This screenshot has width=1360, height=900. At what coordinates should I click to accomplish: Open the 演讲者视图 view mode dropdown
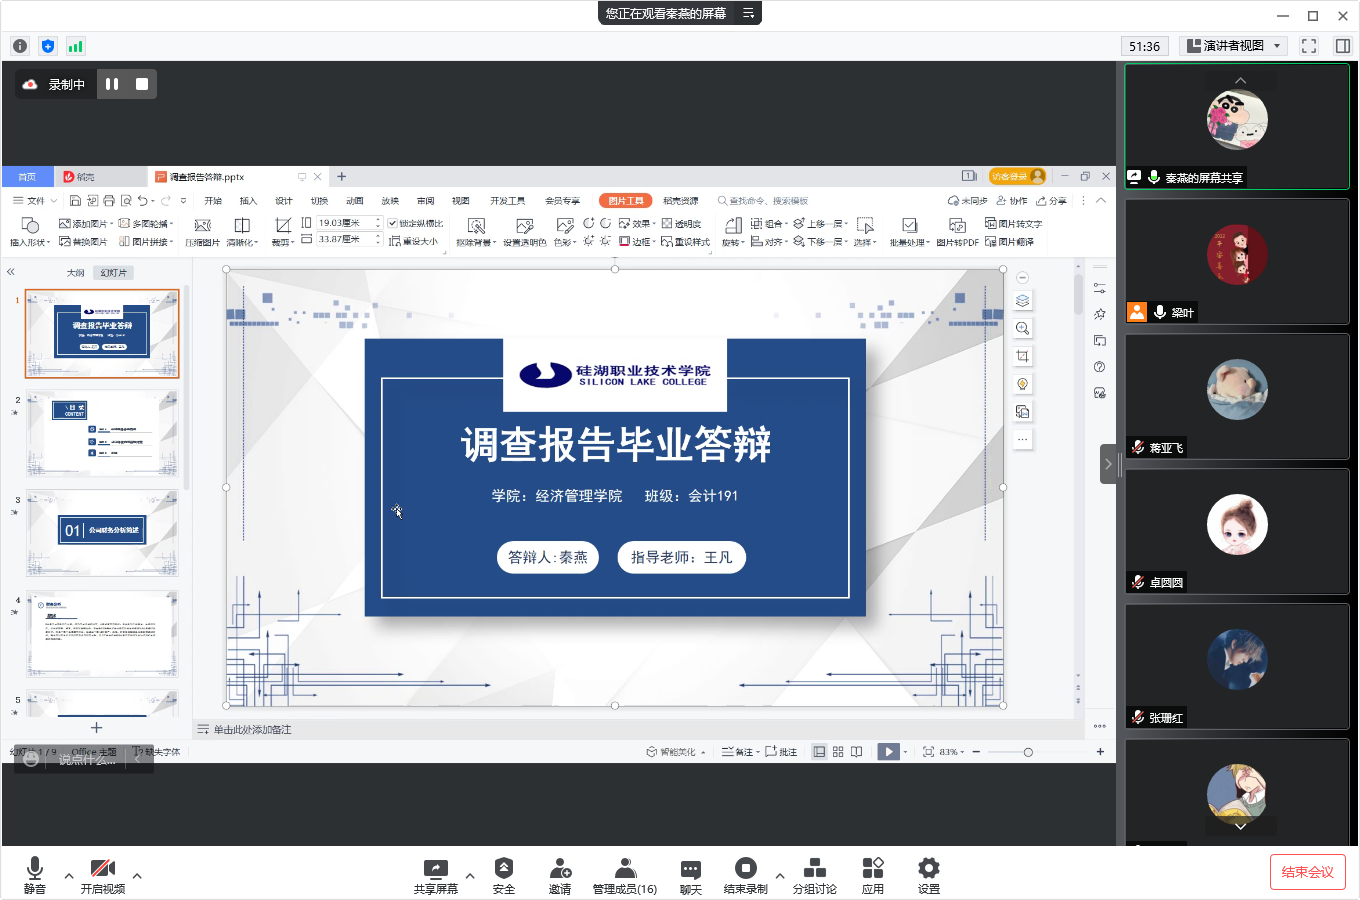coord(1232,45)
